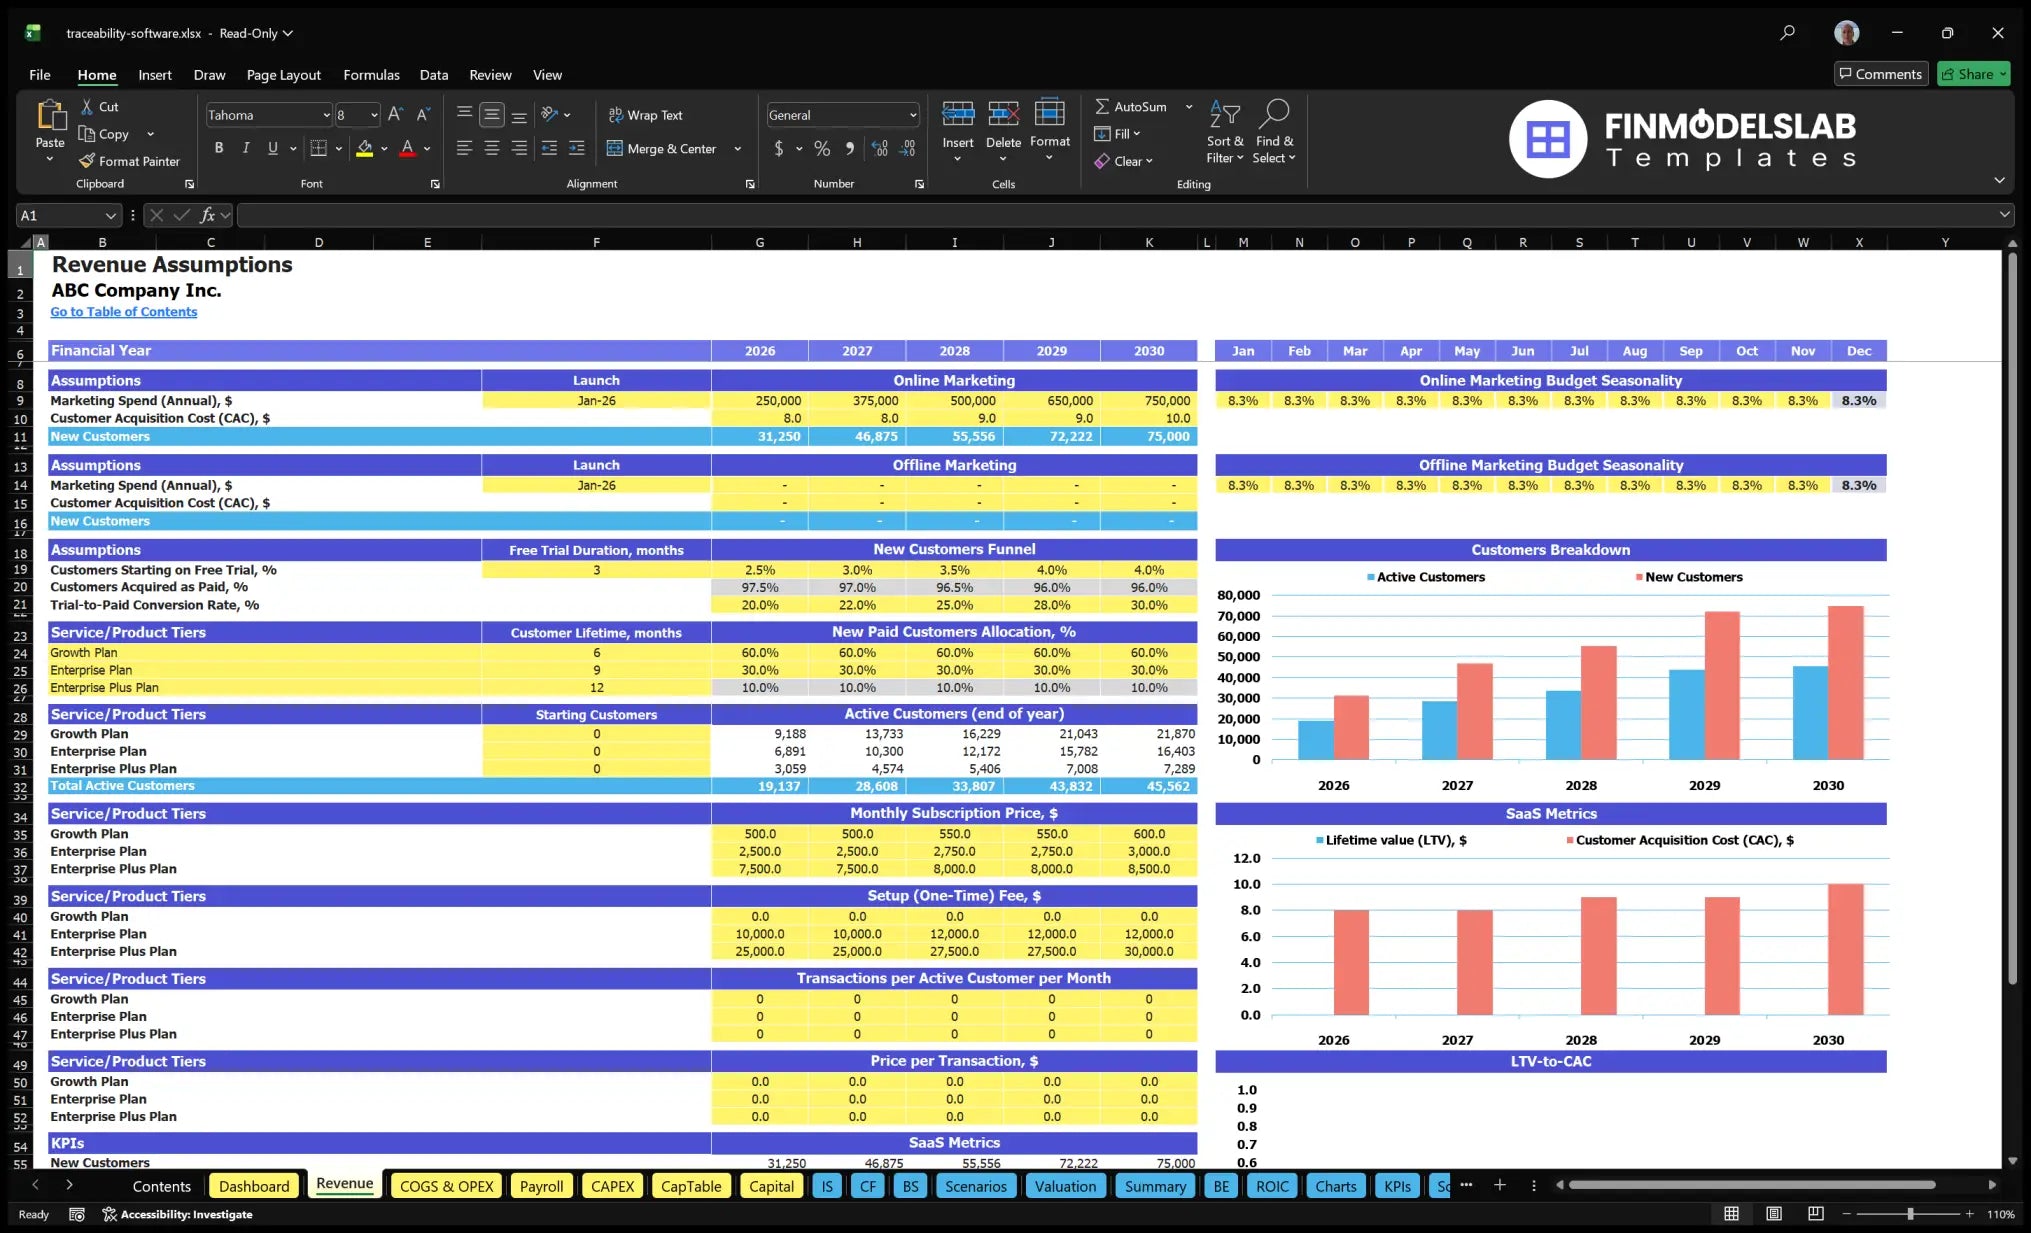Viewport: 2031px width, 1233px height.
Task: Open the Clear dropdown
Action: coord(1123,161)
